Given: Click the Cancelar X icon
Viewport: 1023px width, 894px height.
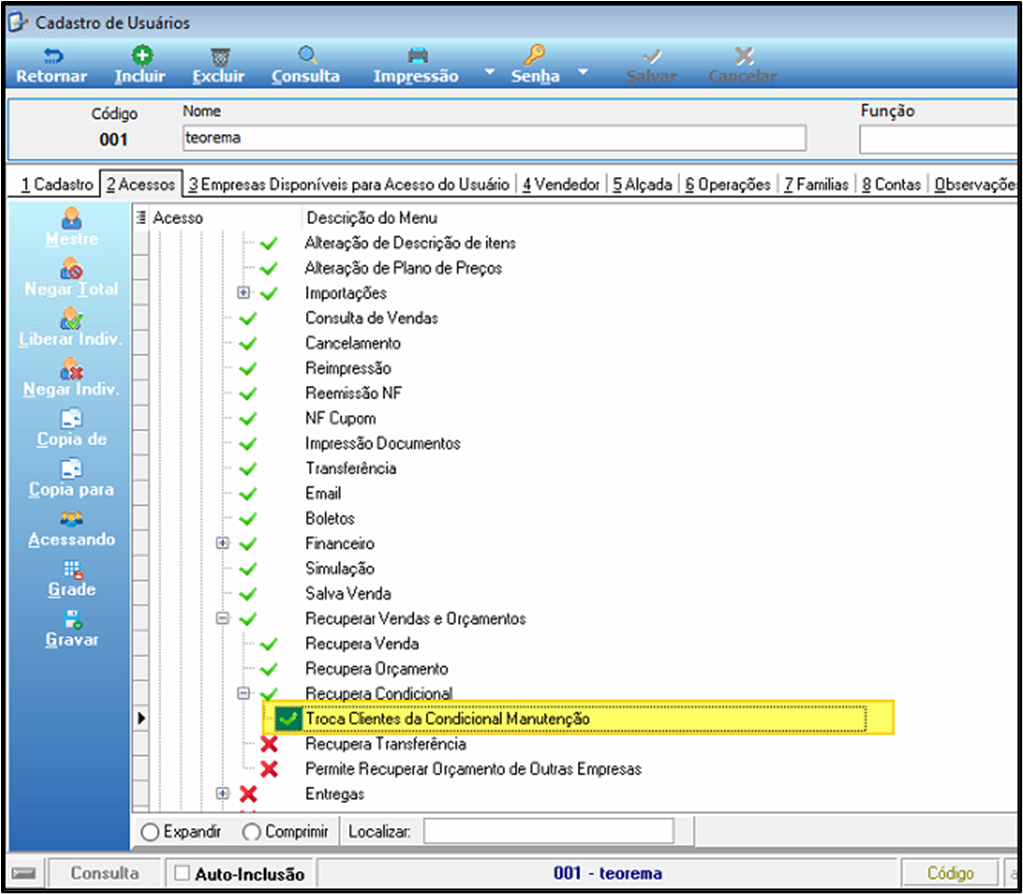Looking at the screenshot, I should pyautogui.click(x=744, y=55).
